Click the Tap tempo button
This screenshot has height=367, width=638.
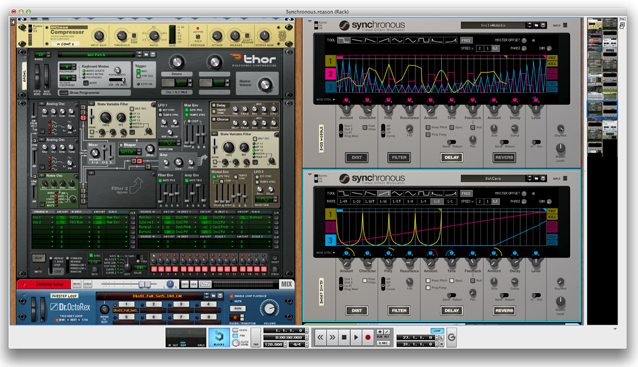(256, 337)
